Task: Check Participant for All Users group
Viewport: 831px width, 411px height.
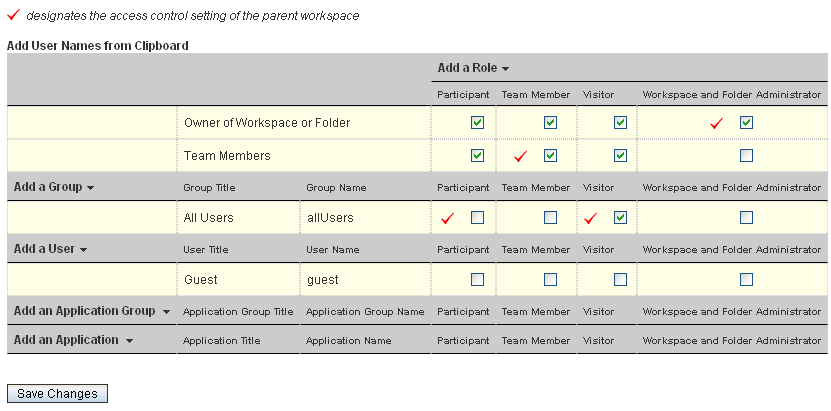Action: [477, 218]
